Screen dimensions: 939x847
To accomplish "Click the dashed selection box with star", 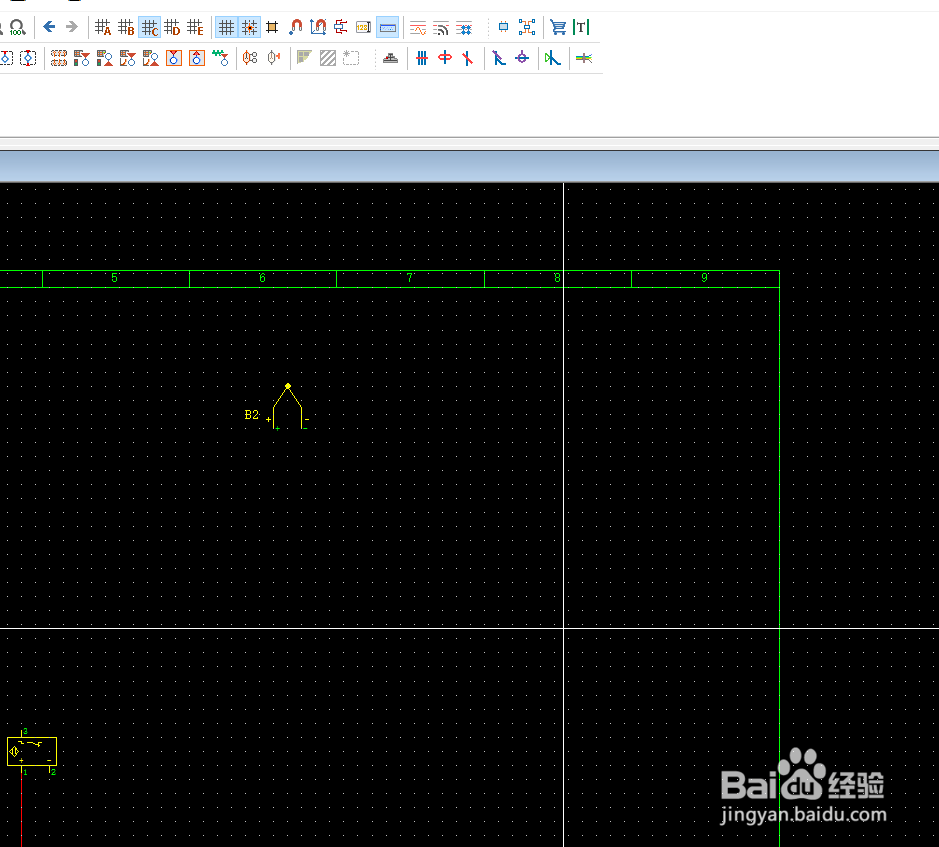I will click(x=351, y=58).
